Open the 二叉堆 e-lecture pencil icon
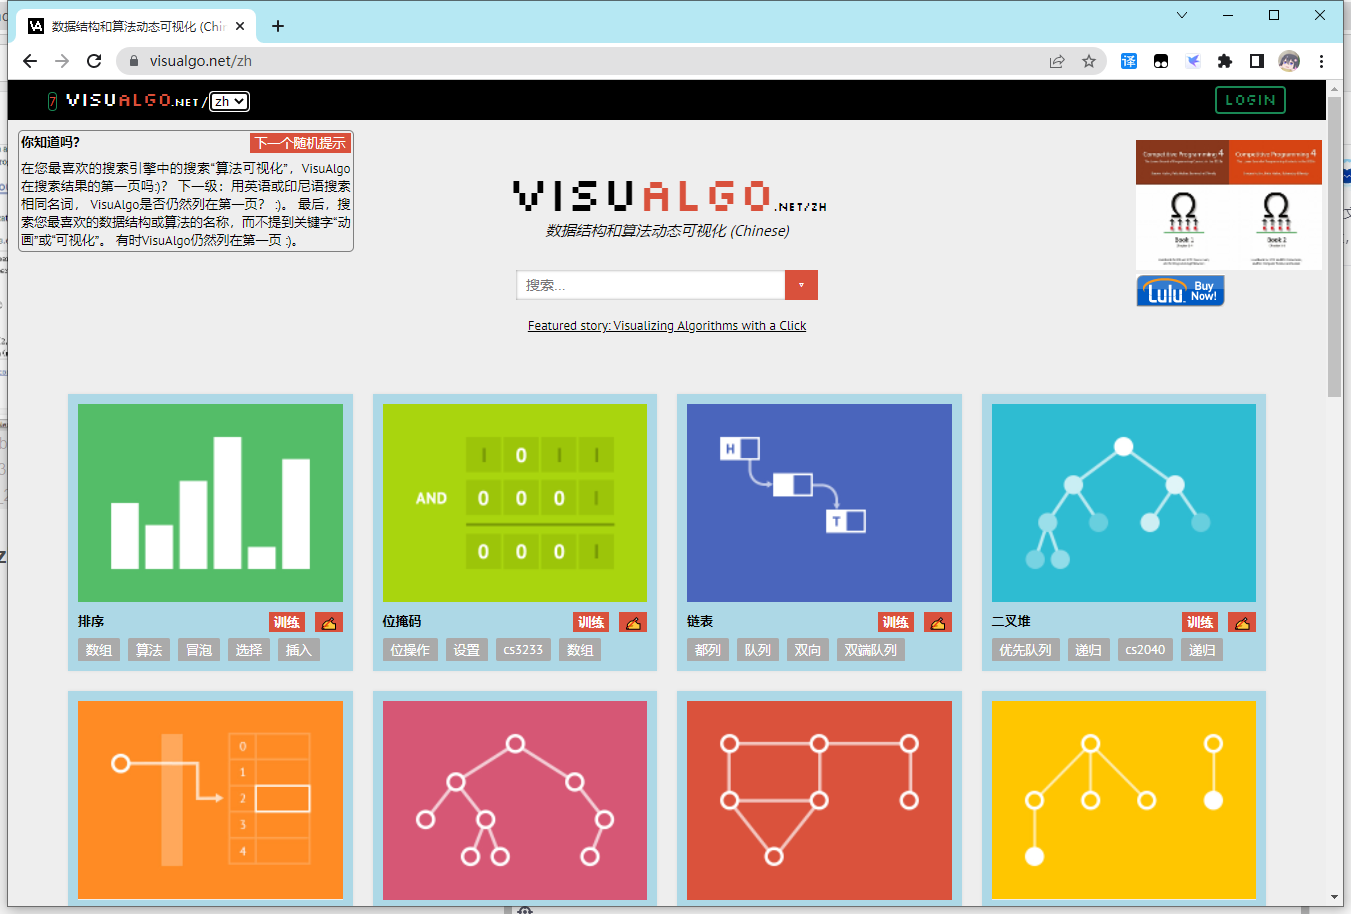The height and width of the screenshot is (914, 1351). pyautogui.click(x=1242, y=622)
